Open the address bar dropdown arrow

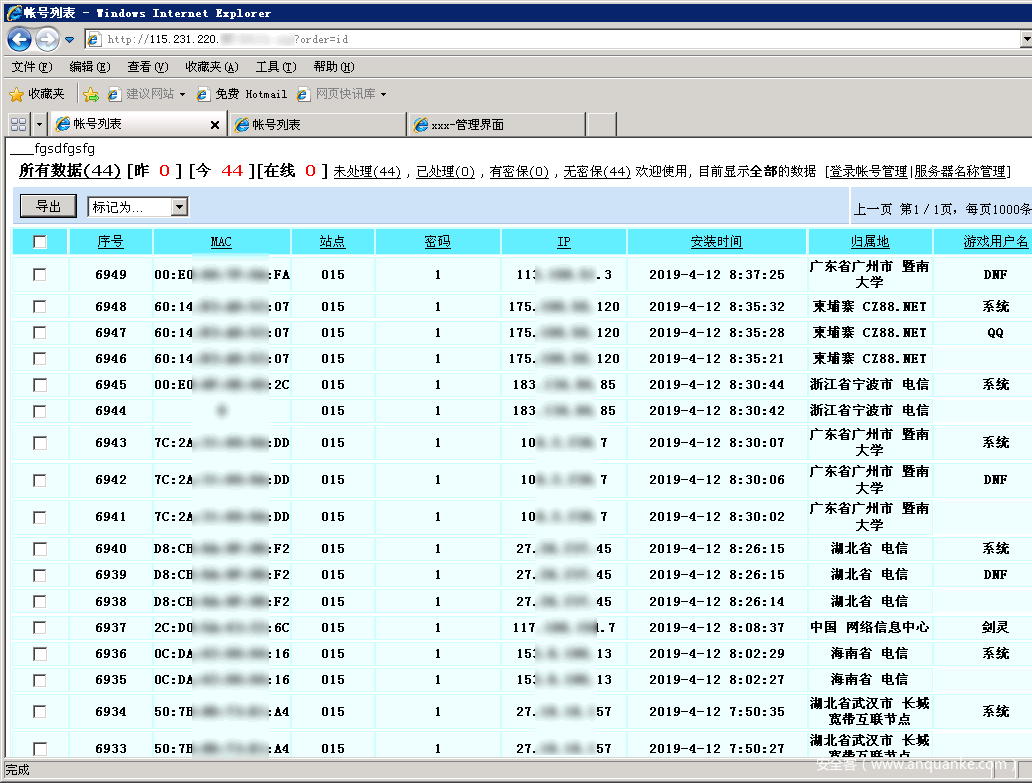coord(1025,40)
